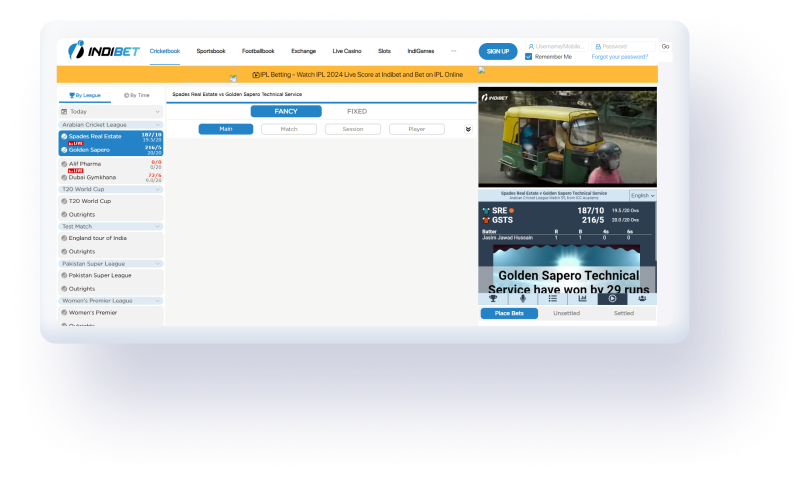Open the Place Bets tab
Viewport: 810px width, 484px height.
[x=509, y=314]
